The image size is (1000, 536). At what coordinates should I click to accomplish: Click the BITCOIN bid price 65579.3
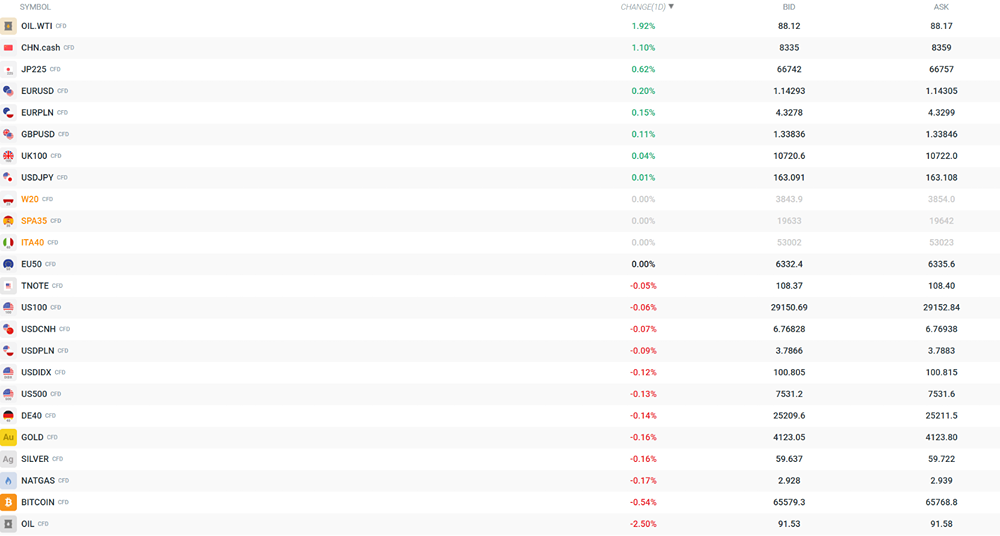tap(789, 502)
